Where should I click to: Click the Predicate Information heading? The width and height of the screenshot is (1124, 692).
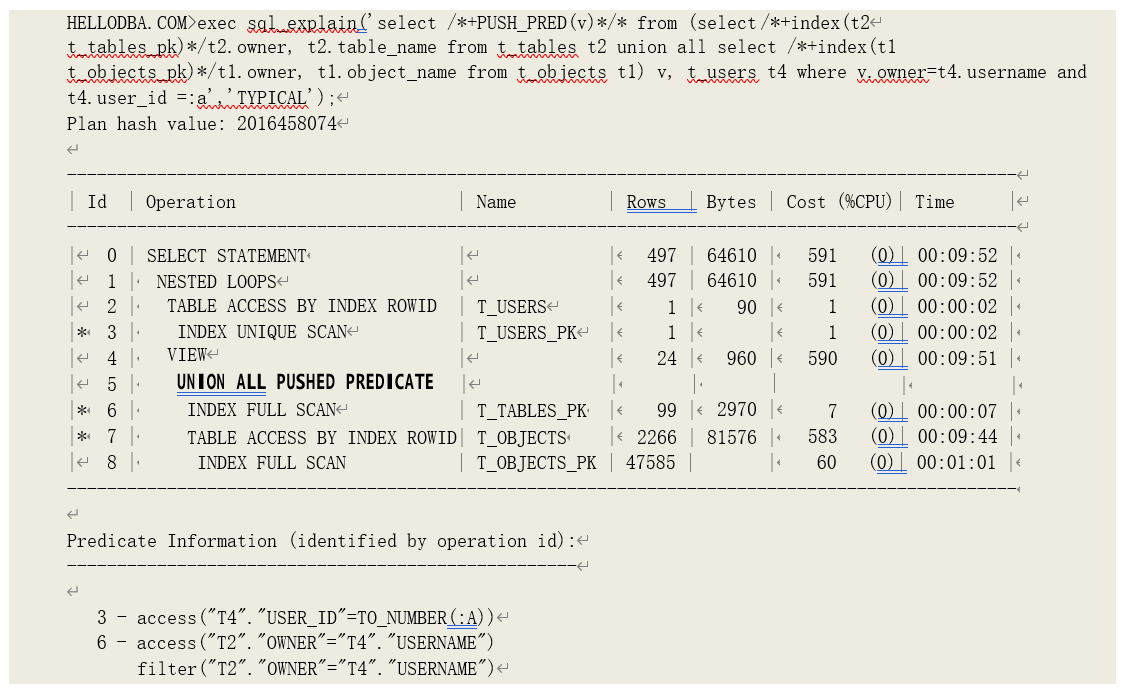coord(321,541)
